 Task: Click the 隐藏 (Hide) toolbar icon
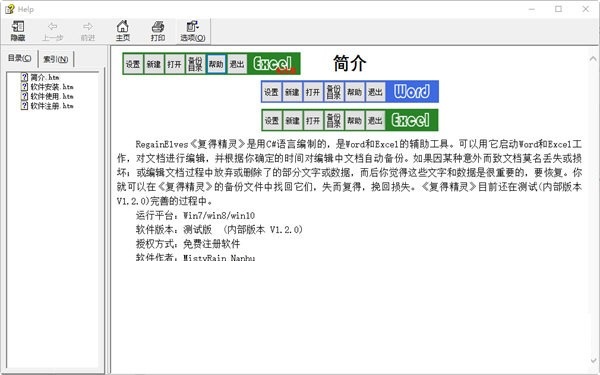click(x=18, y=31)
